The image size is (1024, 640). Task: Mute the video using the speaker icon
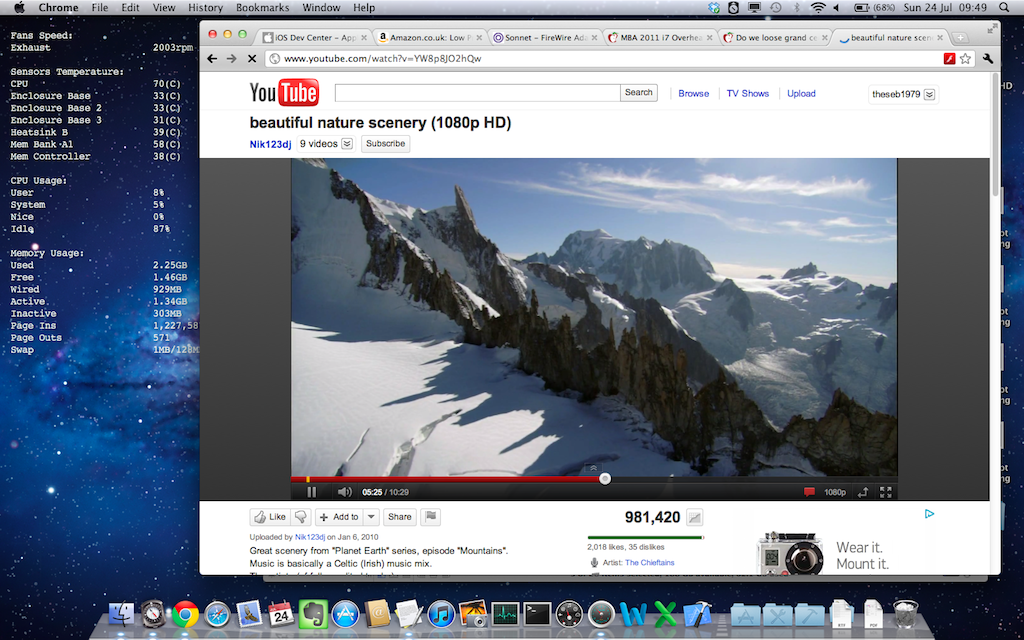pyautogui.click(x=344, y=492)
